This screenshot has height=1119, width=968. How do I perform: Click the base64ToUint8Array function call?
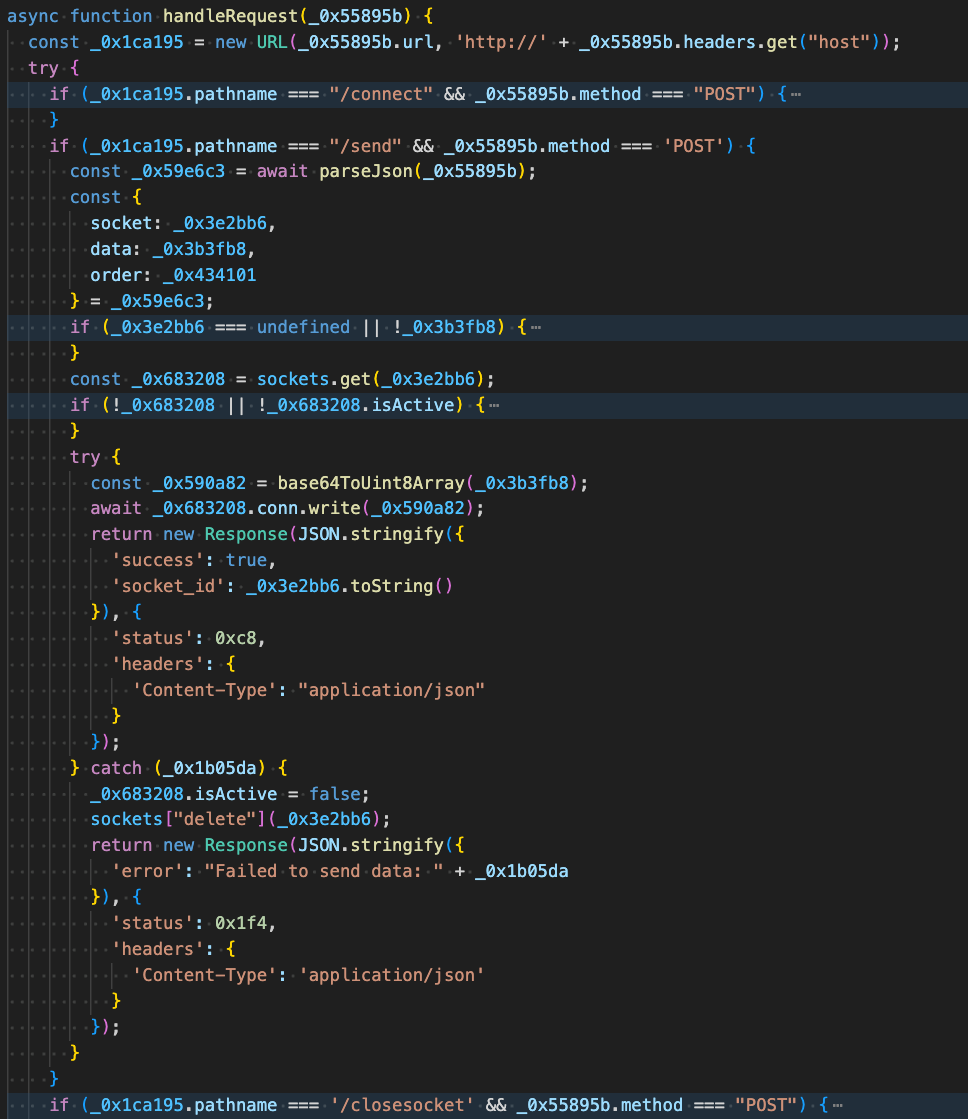[371, 483]
